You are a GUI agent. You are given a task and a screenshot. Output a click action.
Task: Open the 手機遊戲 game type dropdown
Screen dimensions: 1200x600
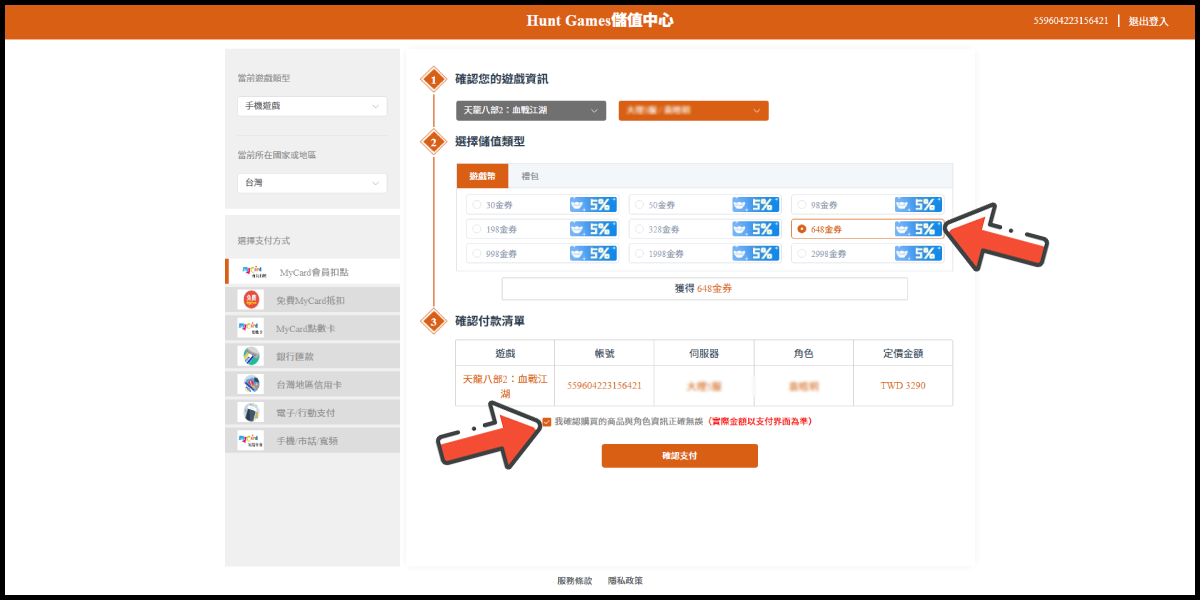(x=312, y=106)
